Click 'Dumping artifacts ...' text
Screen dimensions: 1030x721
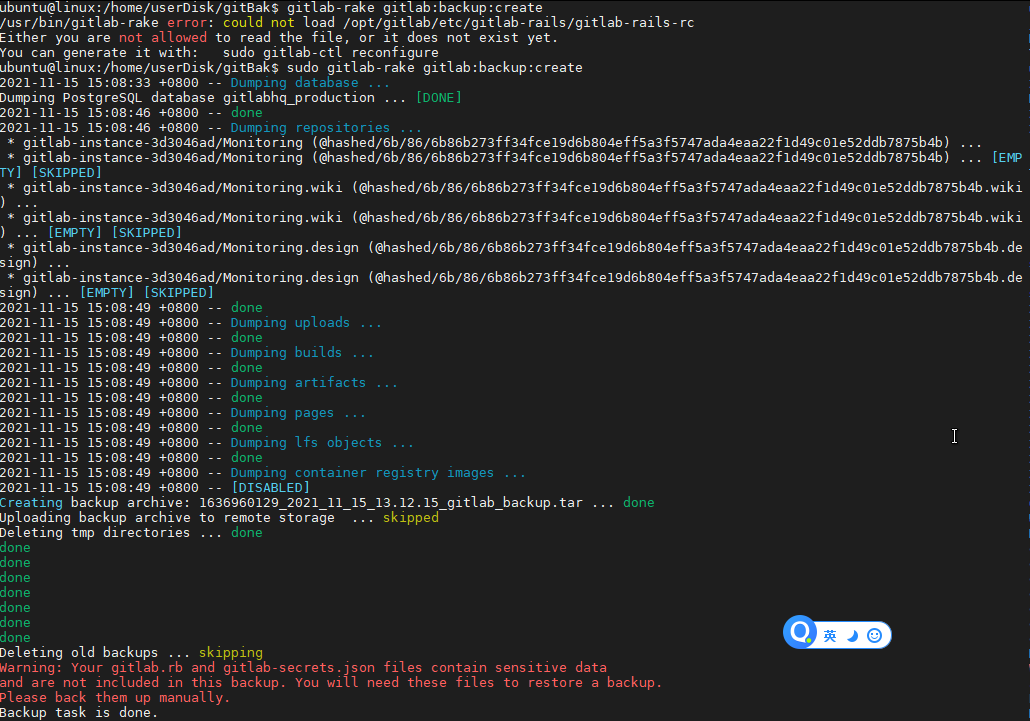314,383
